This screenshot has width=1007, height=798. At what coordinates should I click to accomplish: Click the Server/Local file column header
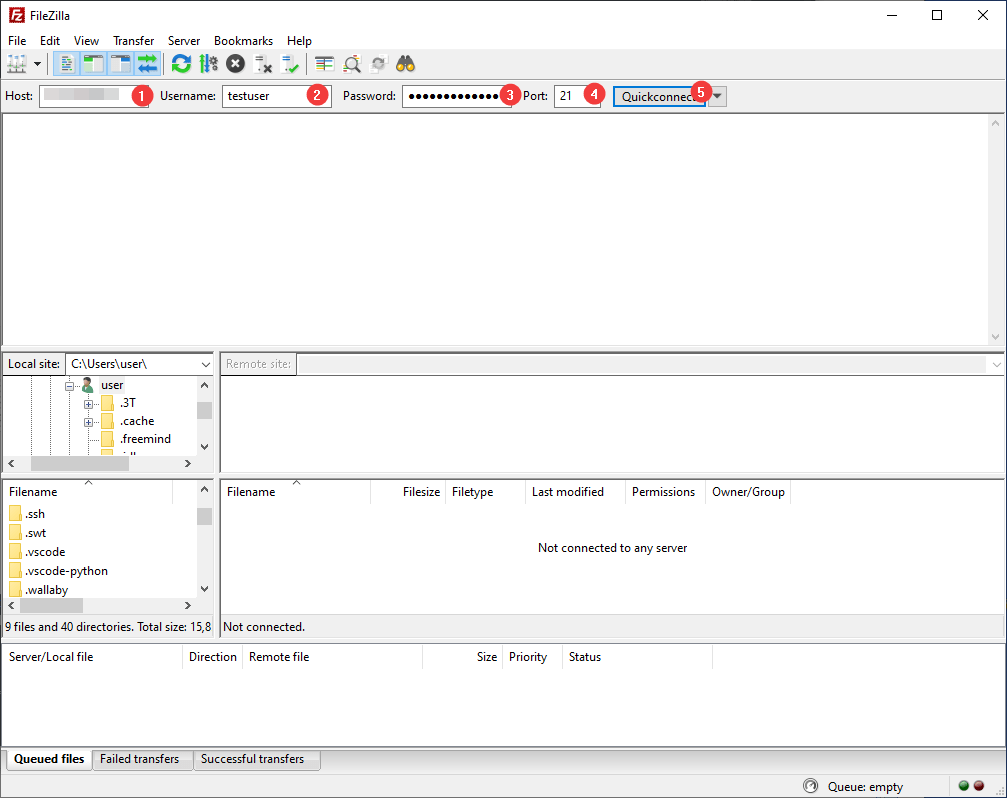(93, 657)
